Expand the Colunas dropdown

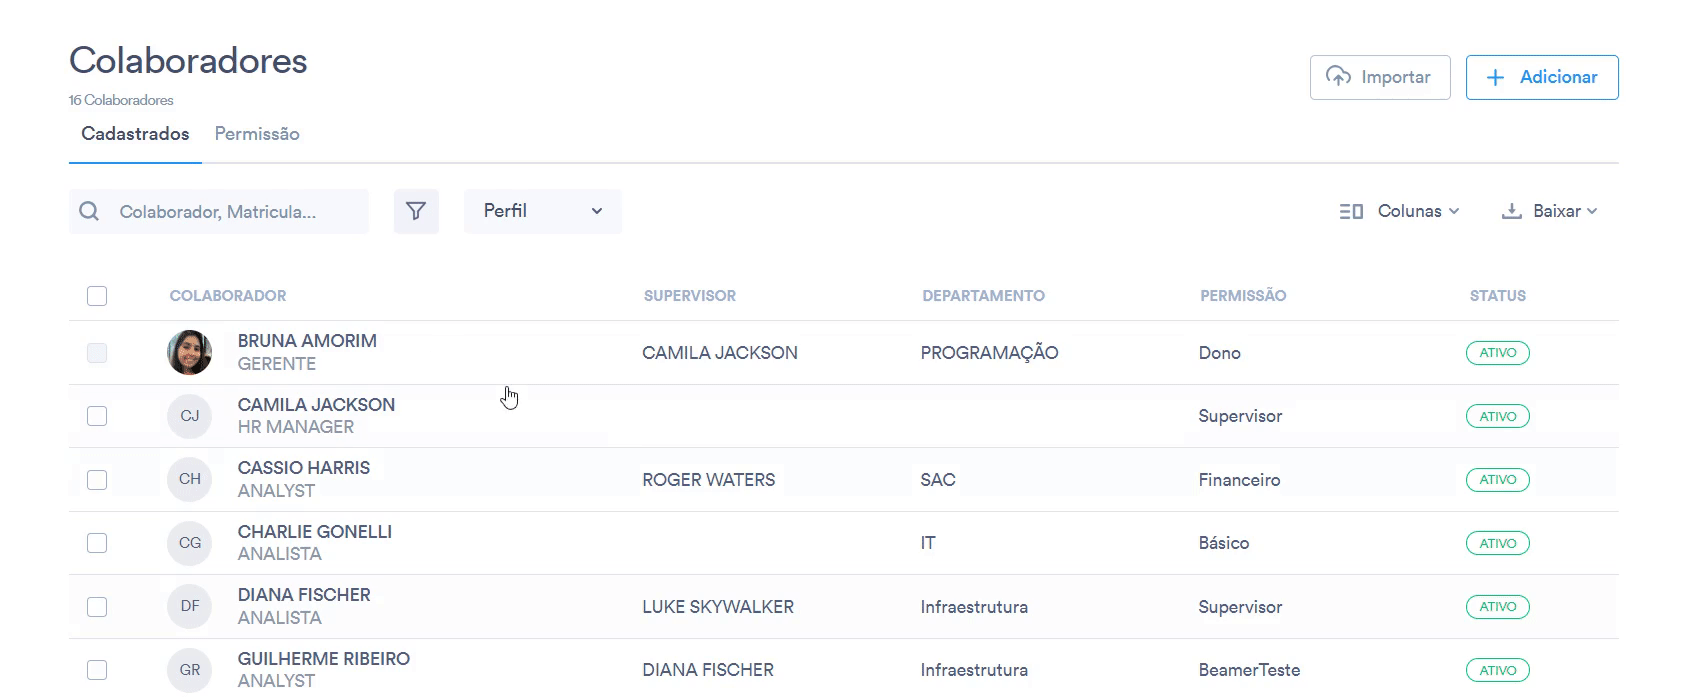pyautogui.click(x=1399, y=211)
